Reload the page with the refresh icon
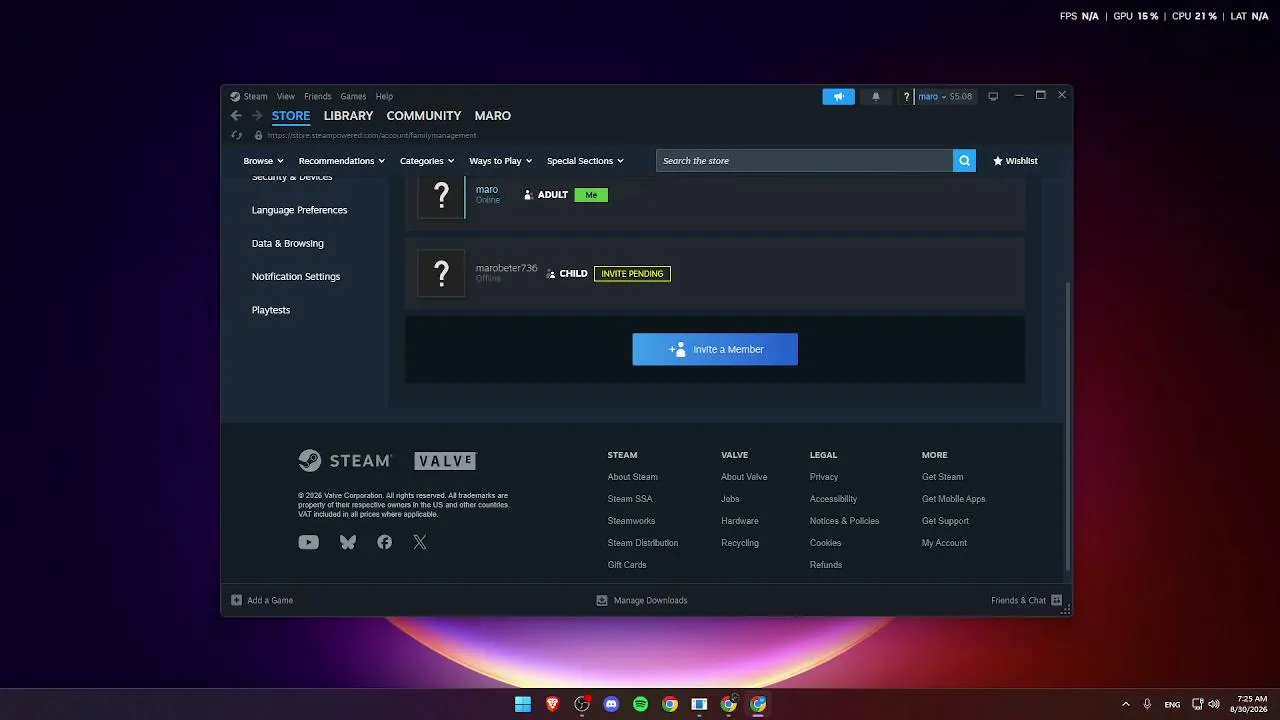 pyautogui.click(x=236, y=135)
